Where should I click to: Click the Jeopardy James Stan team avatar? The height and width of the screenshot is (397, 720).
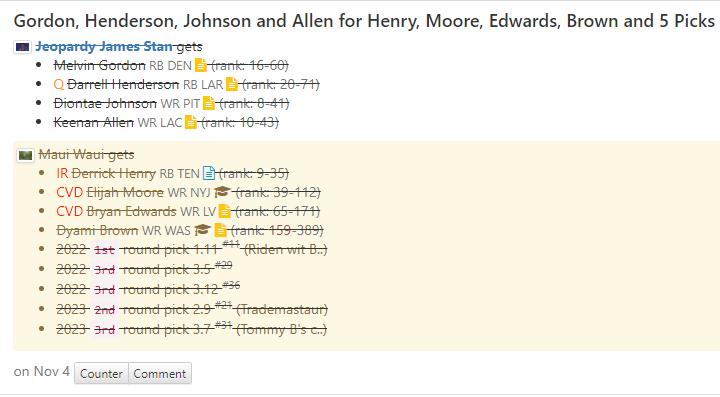point(22,47)
